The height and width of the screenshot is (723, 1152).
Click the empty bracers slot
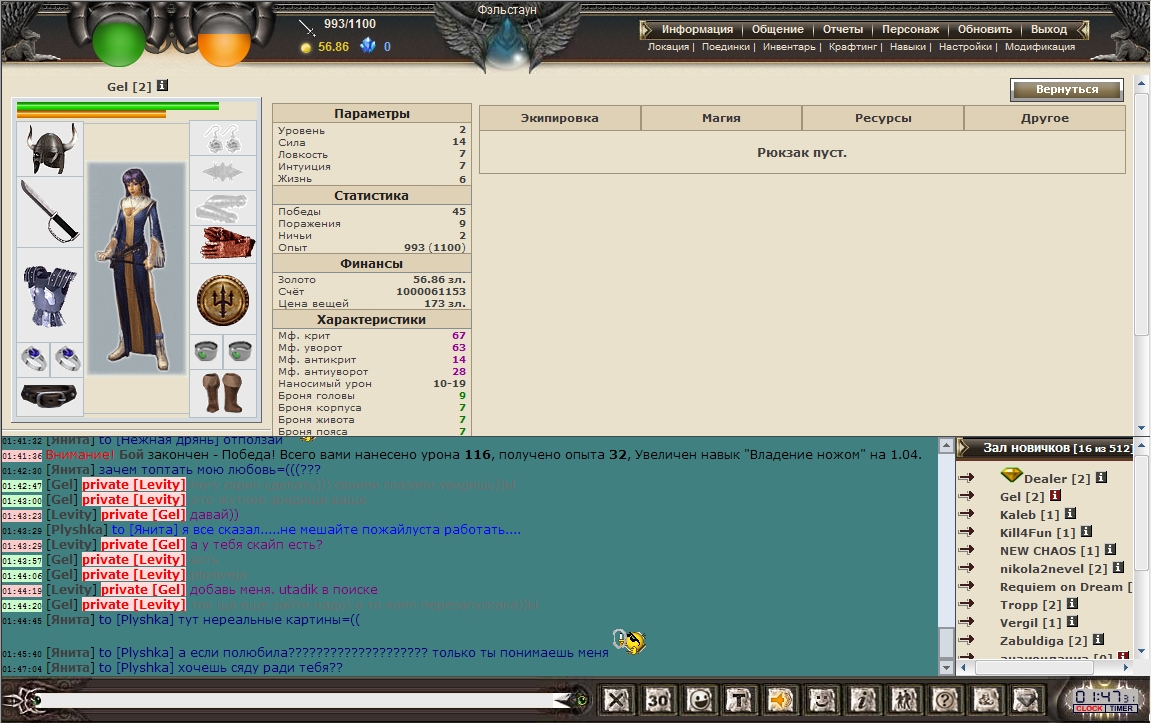pos(223,208)
